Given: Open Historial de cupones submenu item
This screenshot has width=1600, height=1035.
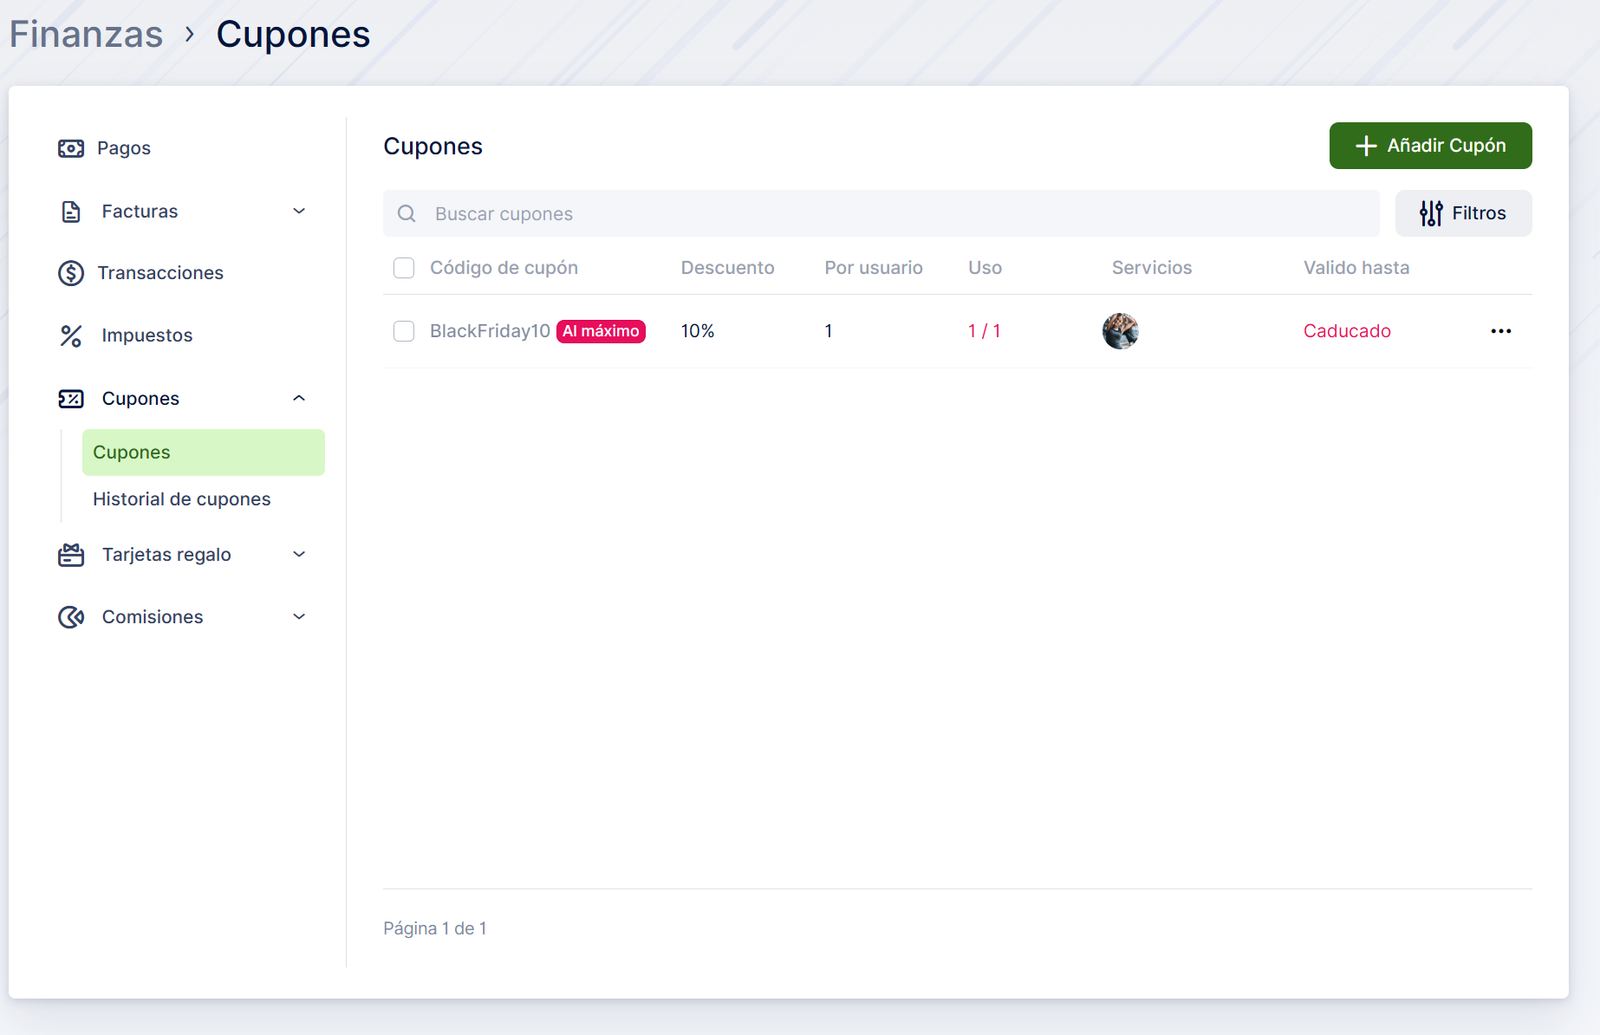Looking at the screenshot, I should point(182,499).
